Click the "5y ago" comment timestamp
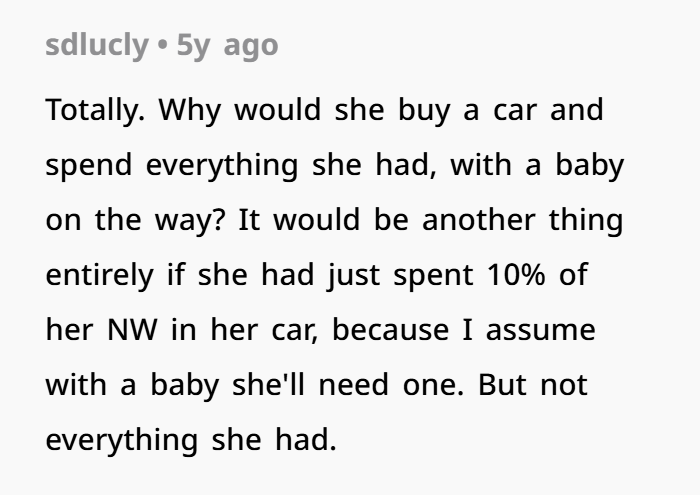The width and height of the screenshot is (700, 495). [227, 45]
